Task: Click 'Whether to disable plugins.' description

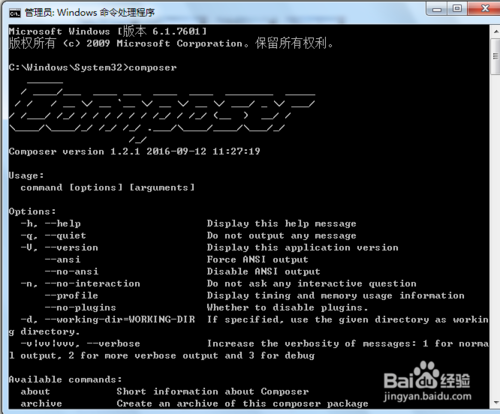Action: [288, 308]
